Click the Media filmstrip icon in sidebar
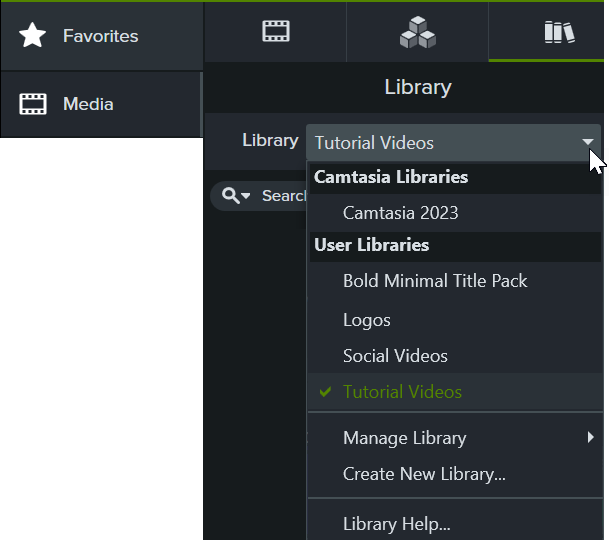This screenshot has height=540, width=609. click(33, 104)
